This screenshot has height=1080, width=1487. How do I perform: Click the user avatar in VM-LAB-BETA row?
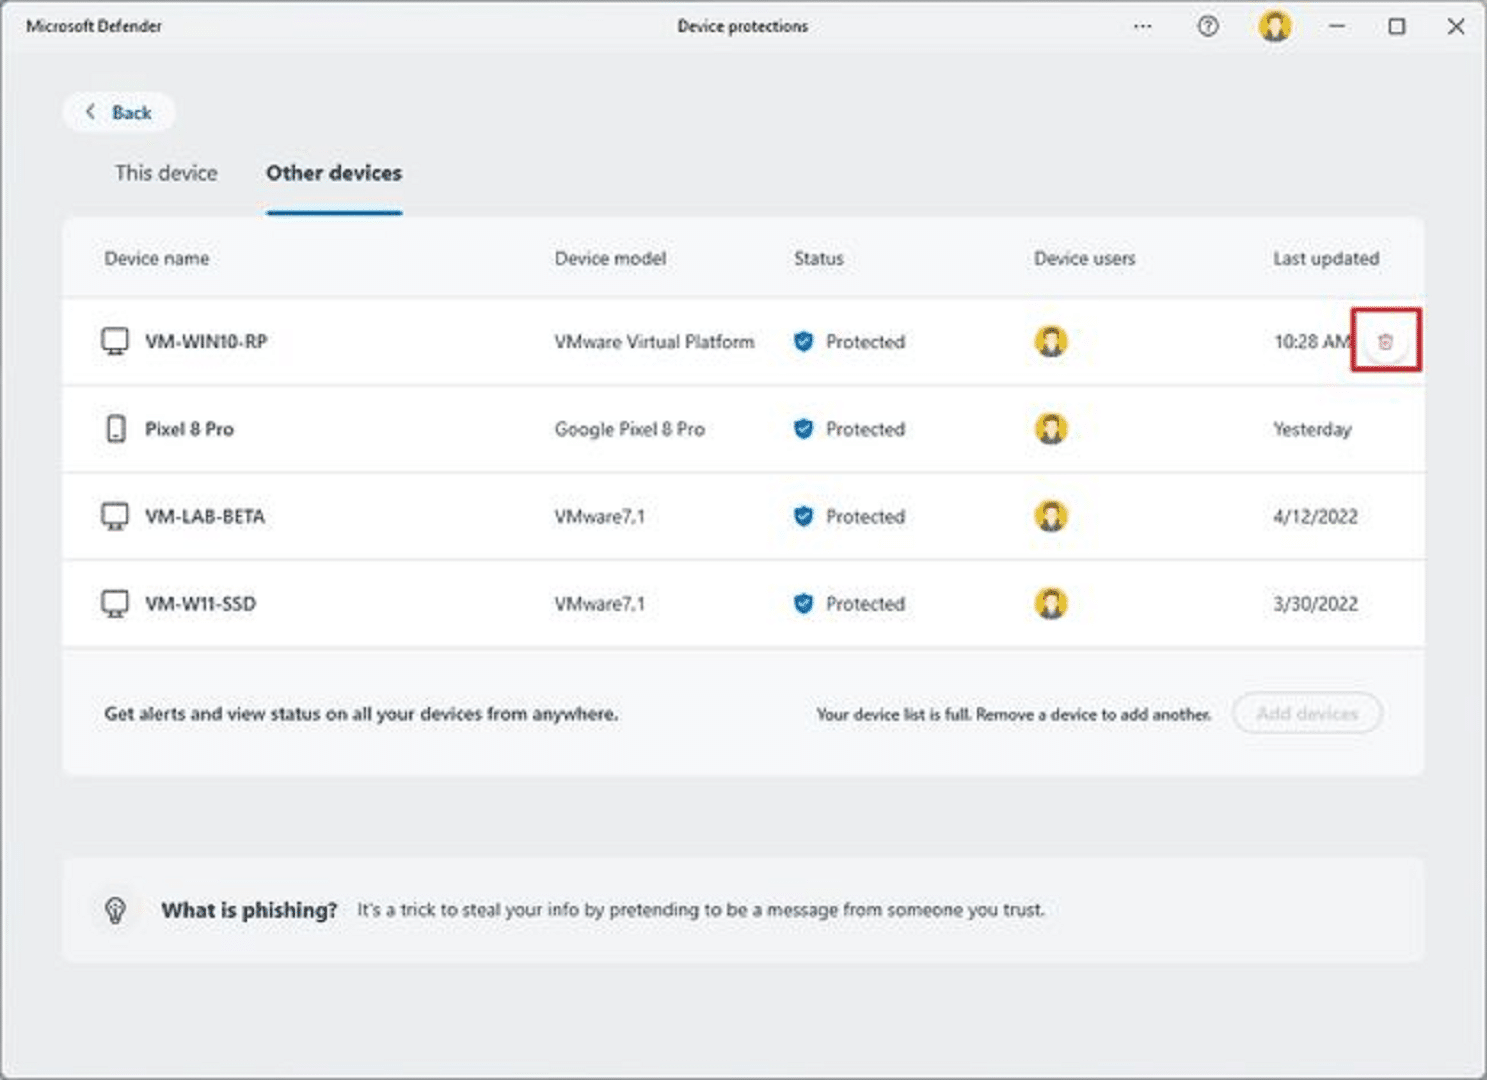click(x=1050, y=516)
